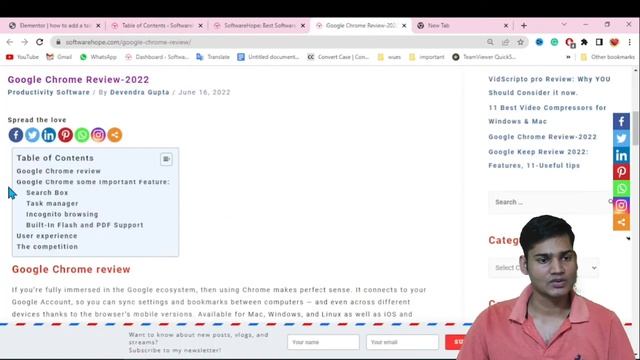Click floating orange share button at right edge
This screenshot has width=640, height=360.
pos(621,222)
